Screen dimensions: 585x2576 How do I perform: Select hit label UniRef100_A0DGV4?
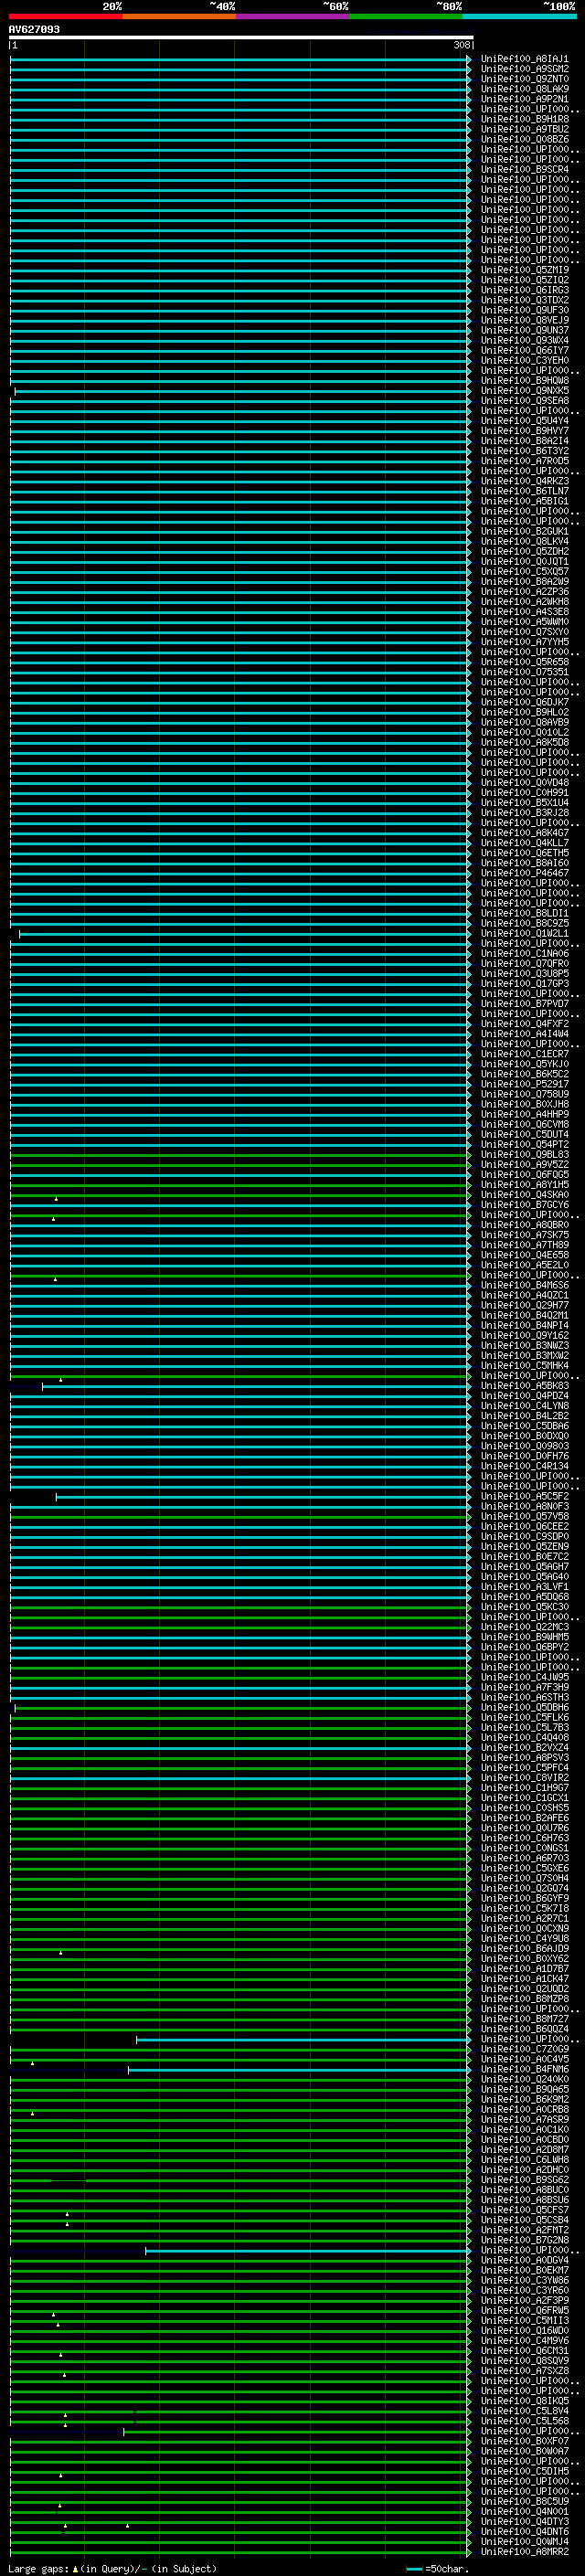525,2260
